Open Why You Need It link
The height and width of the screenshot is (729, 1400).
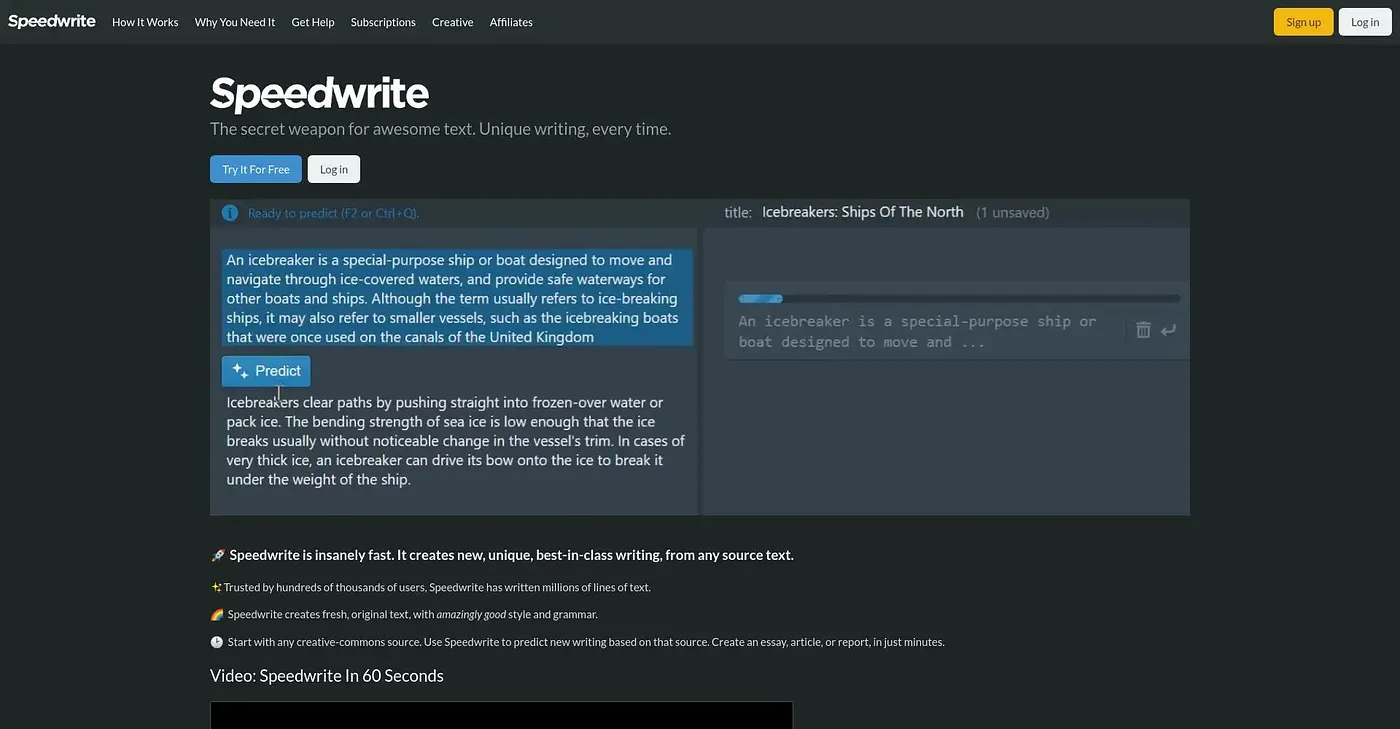click(235, 22)
